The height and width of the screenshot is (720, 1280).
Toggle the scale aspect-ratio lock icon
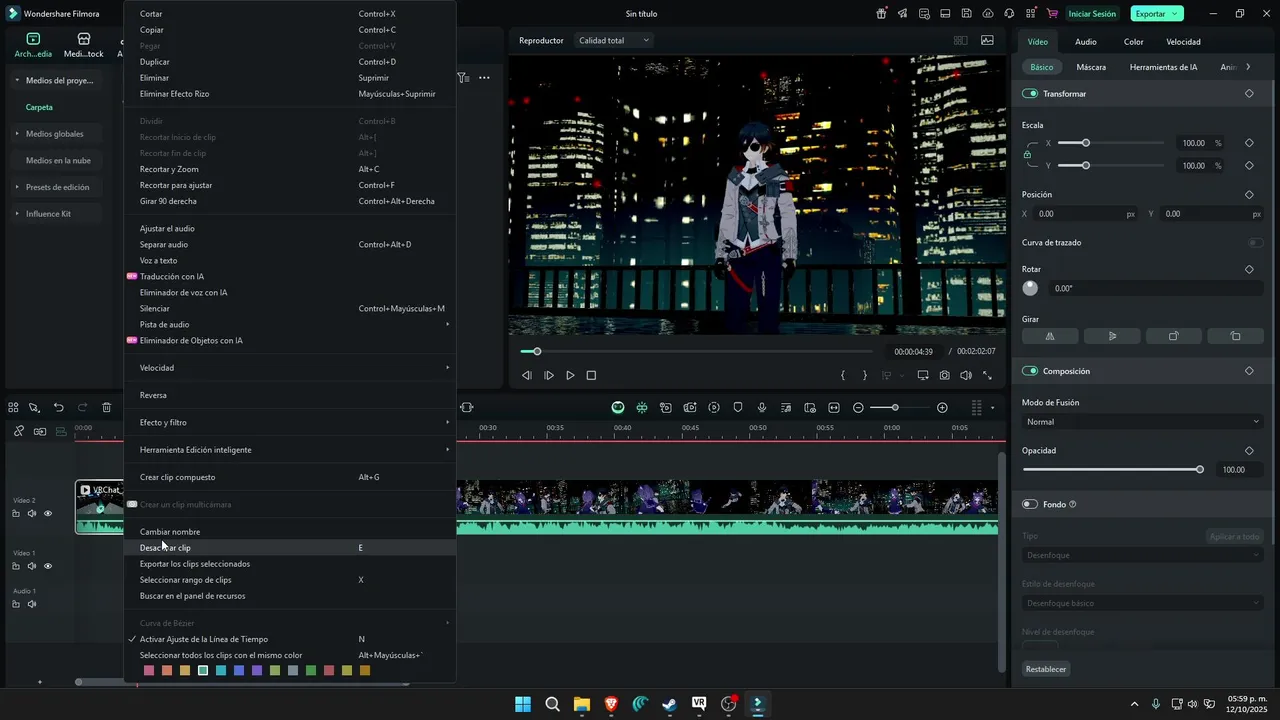(x=1027, y=154)
